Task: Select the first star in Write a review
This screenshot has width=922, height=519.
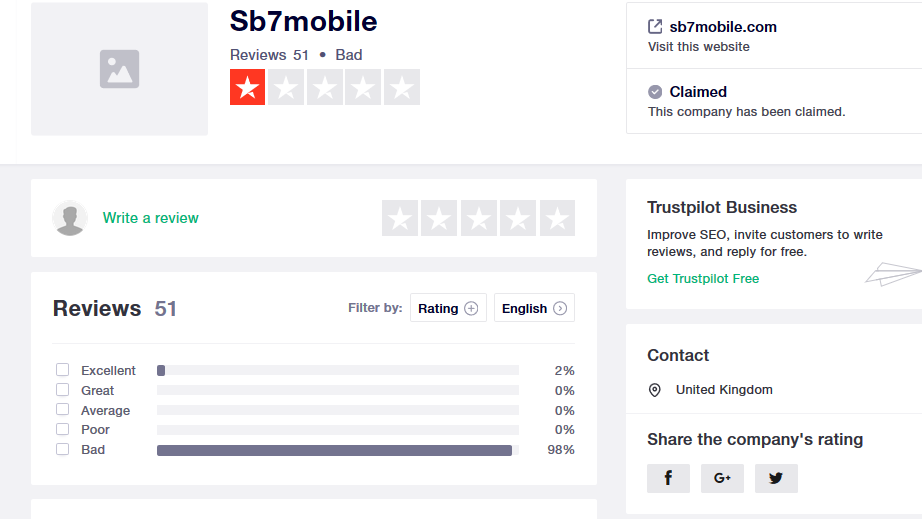Action: [x=400, y=218]
